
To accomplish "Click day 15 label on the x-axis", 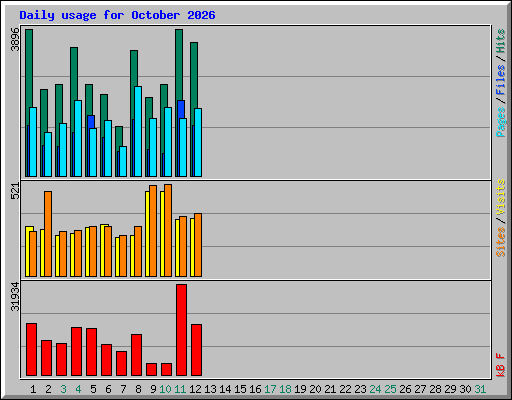I will tap(240, 389).
